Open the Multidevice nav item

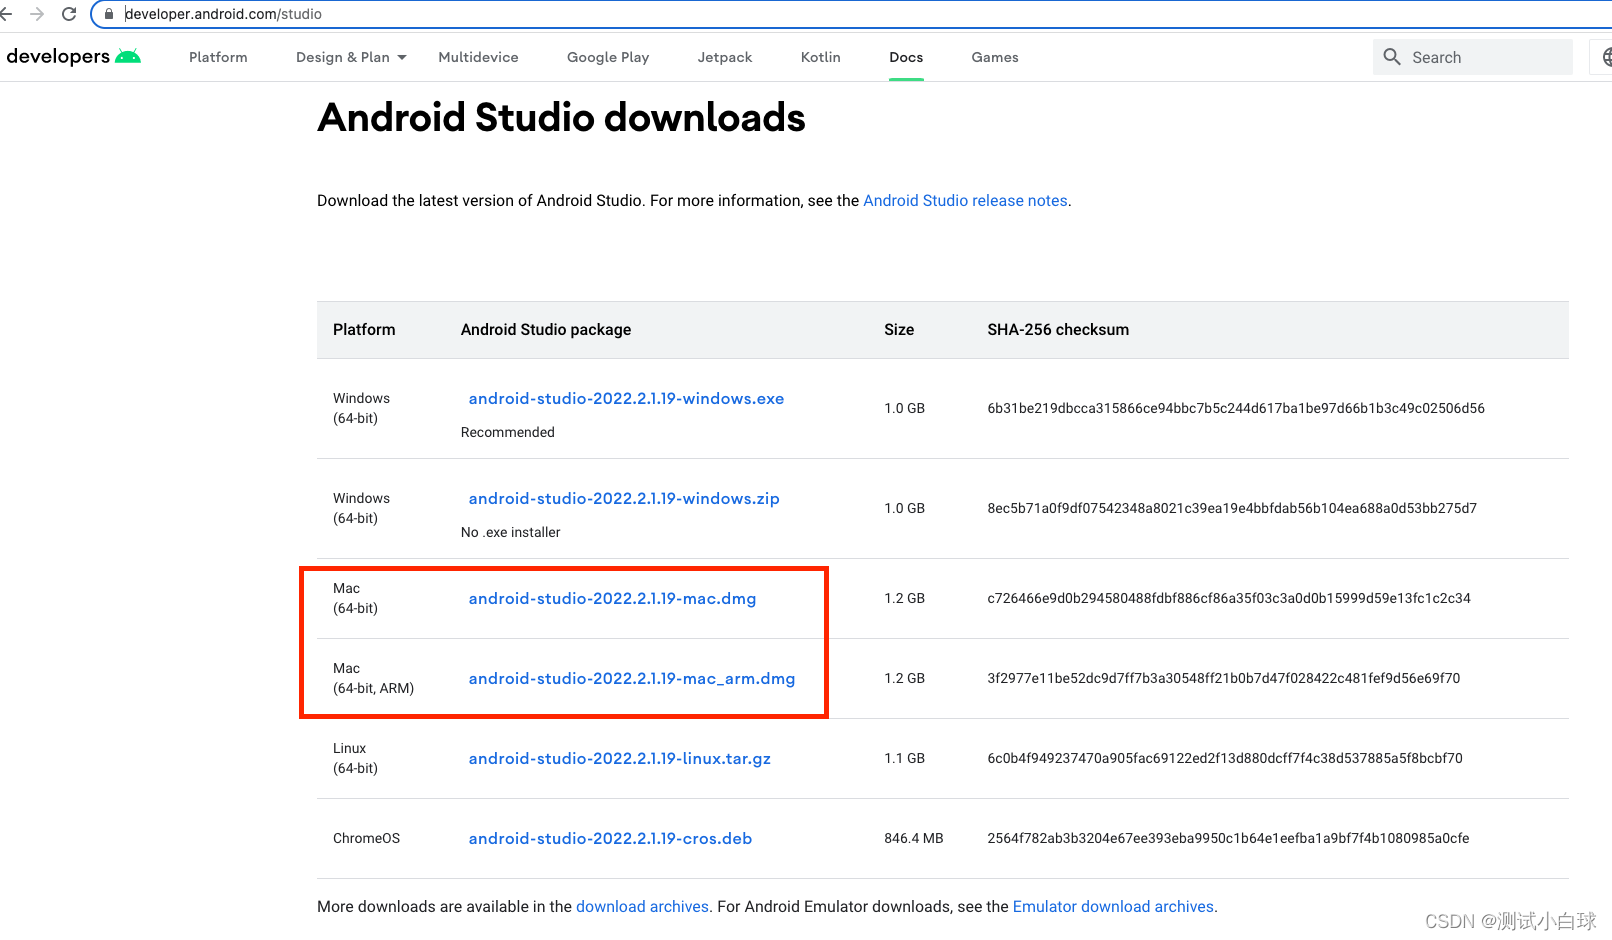[478, 57]
